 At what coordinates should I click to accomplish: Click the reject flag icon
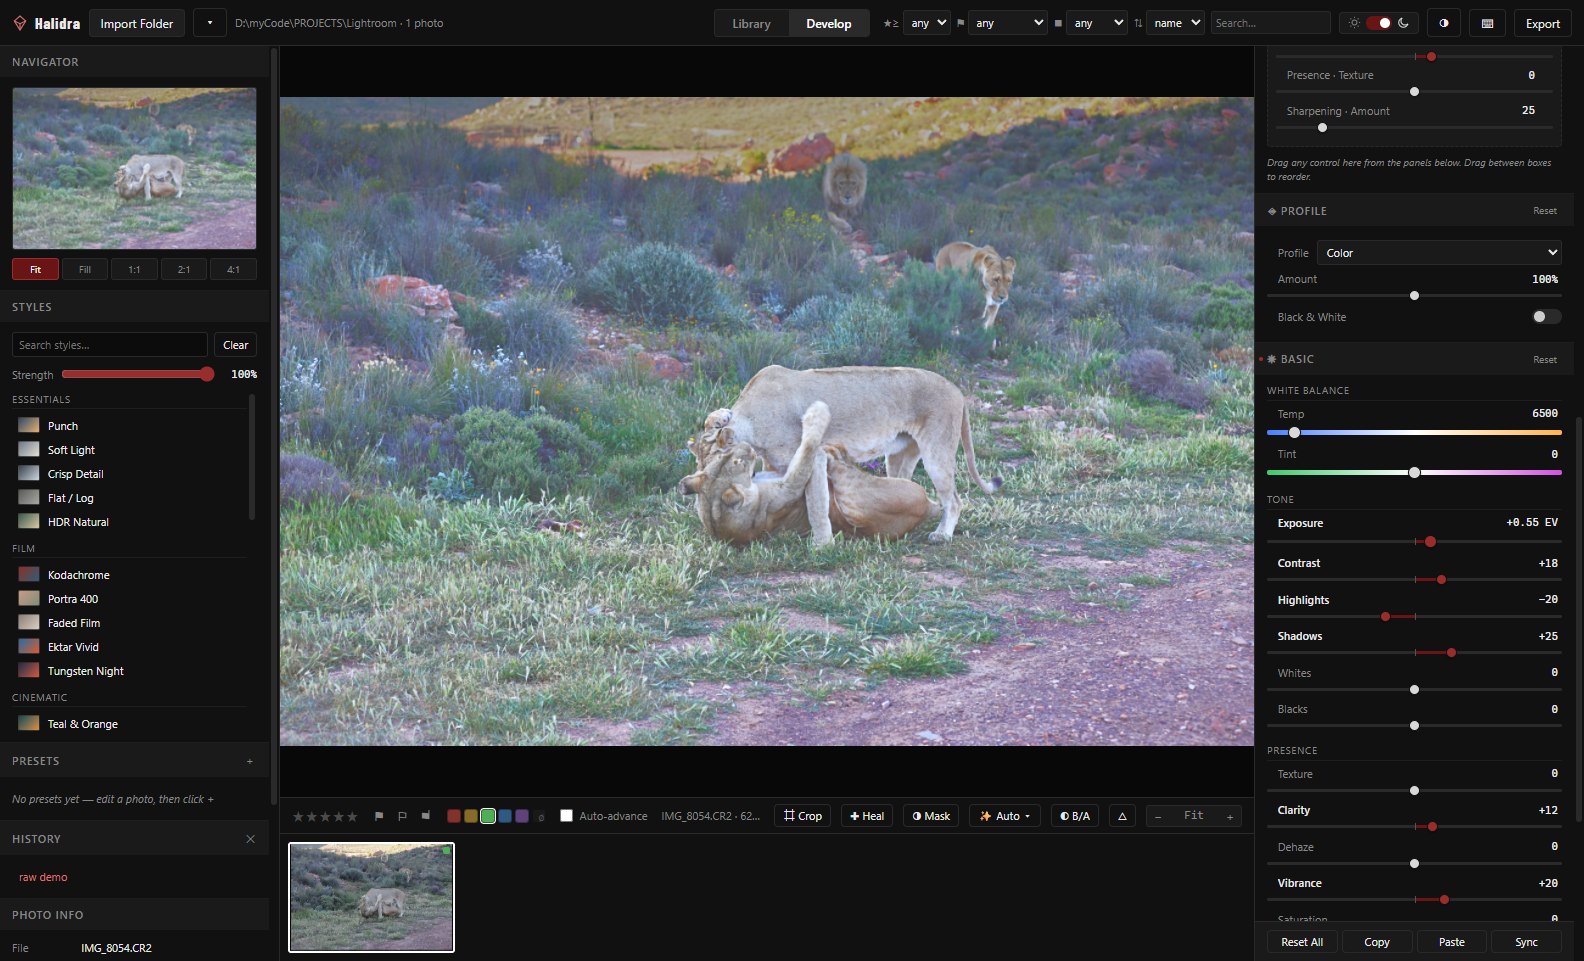click(x=425, y=816)
